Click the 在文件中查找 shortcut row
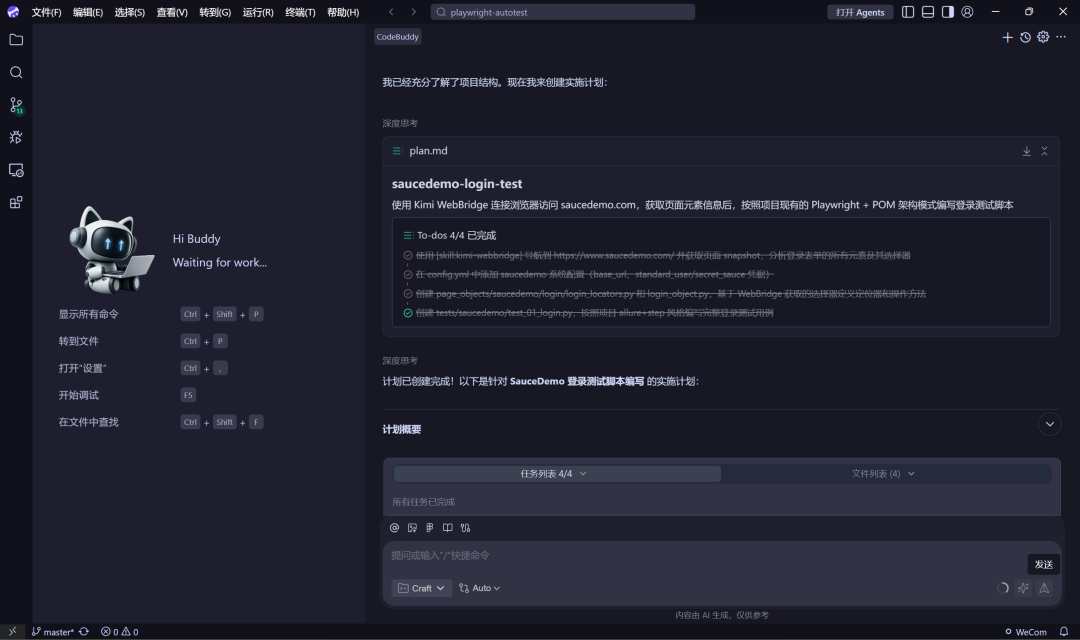1080x640 pixels. click(x=161, y=422)
